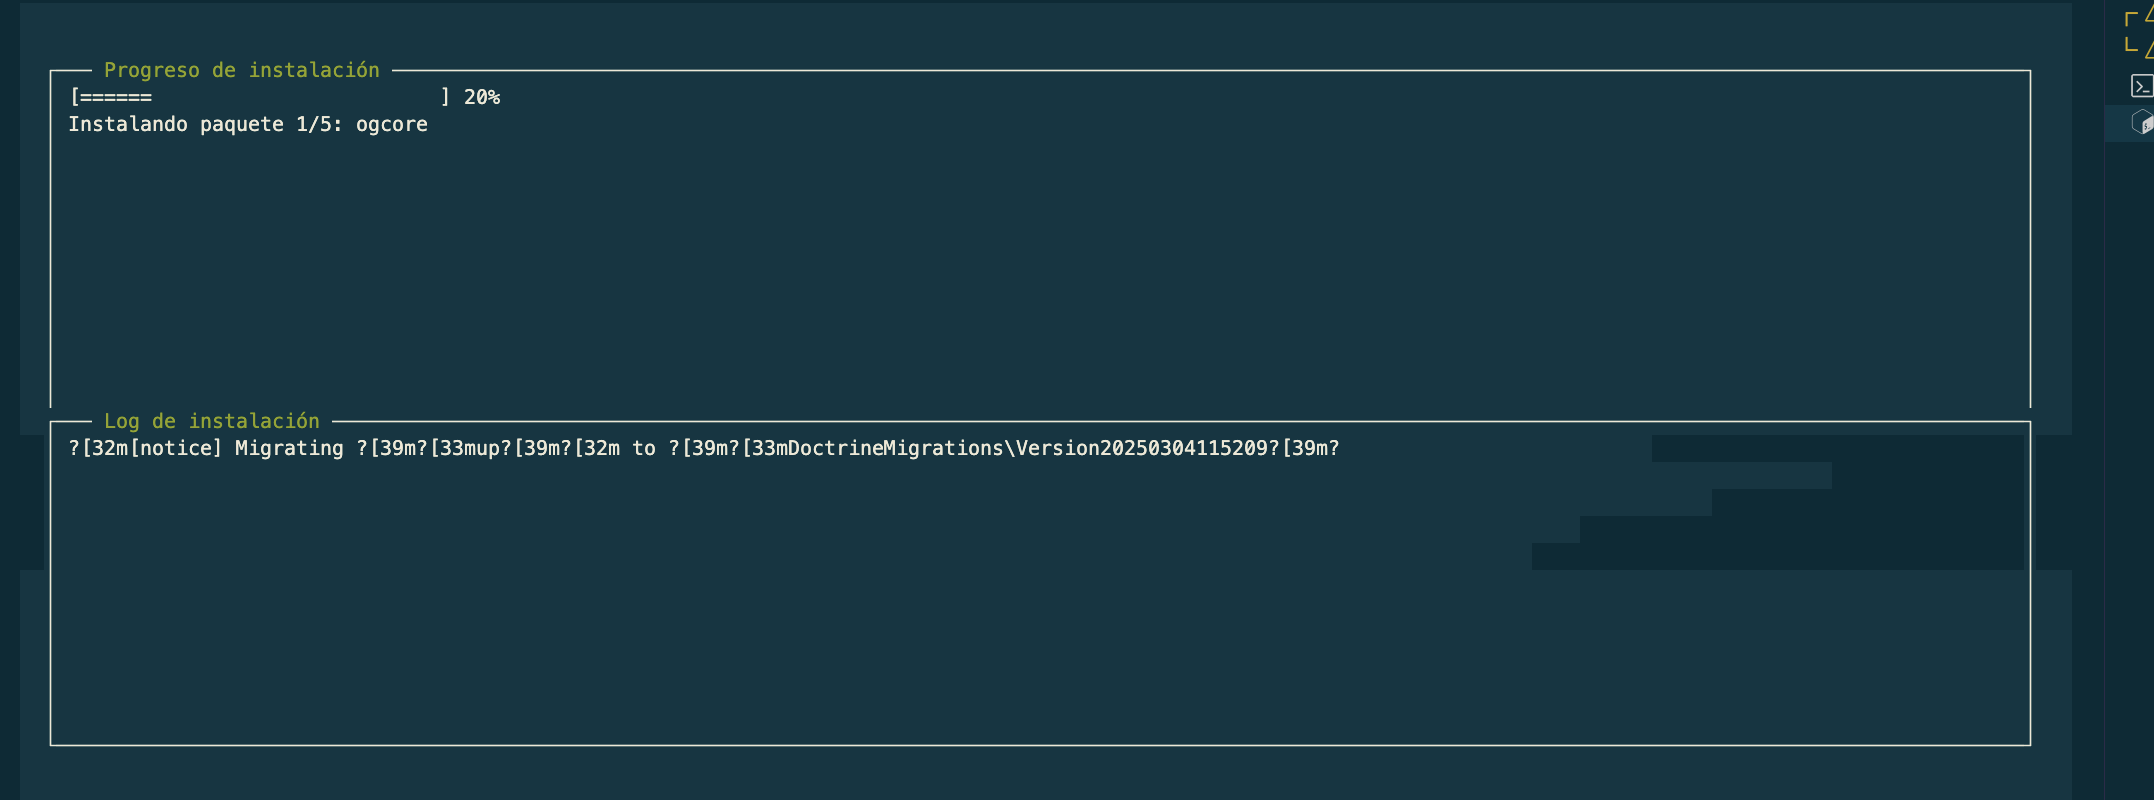The height and width of the screenshot is (800, 2154).
Task: Click the upper yellow group bracket
Action: pos(2130,19)
